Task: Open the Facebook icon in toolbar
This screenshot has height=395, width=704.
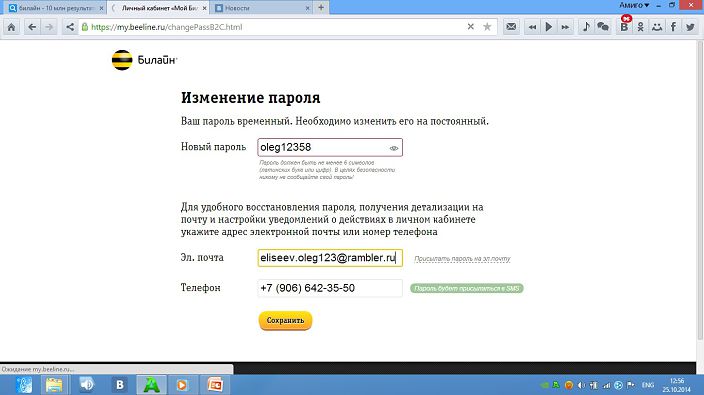Action: tap(673, 27)
